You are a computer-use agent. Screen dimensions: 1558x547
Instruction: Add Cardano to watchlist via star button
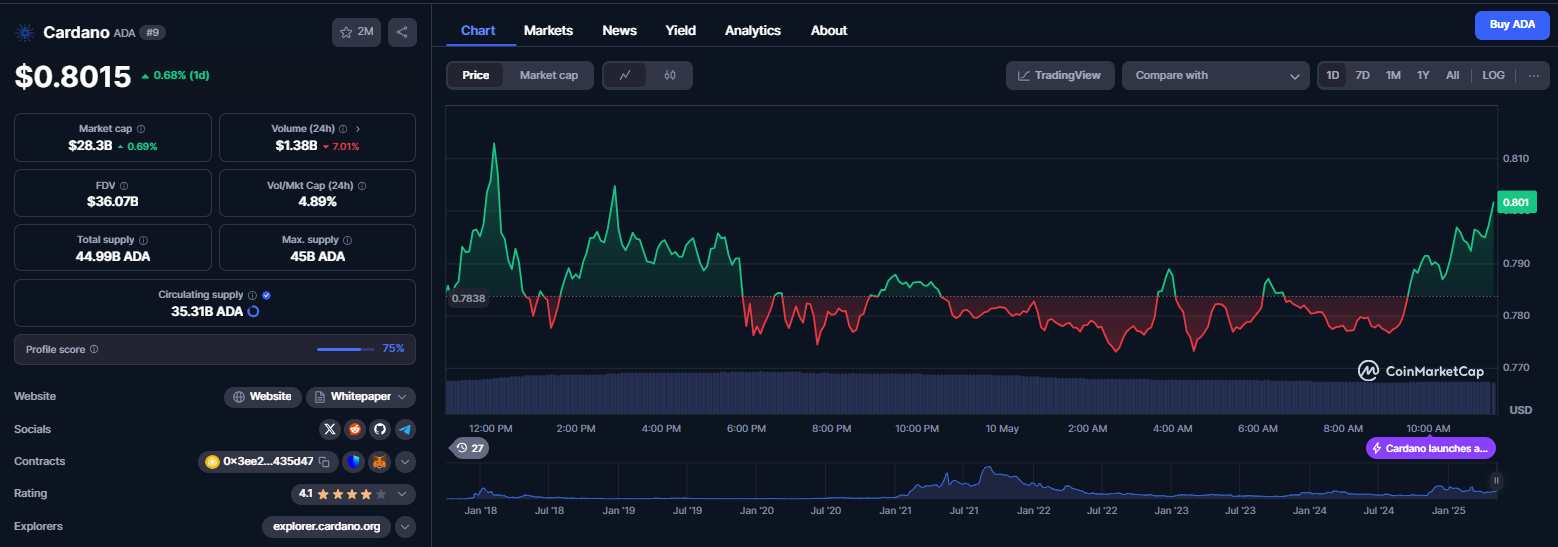click(356, 32)
